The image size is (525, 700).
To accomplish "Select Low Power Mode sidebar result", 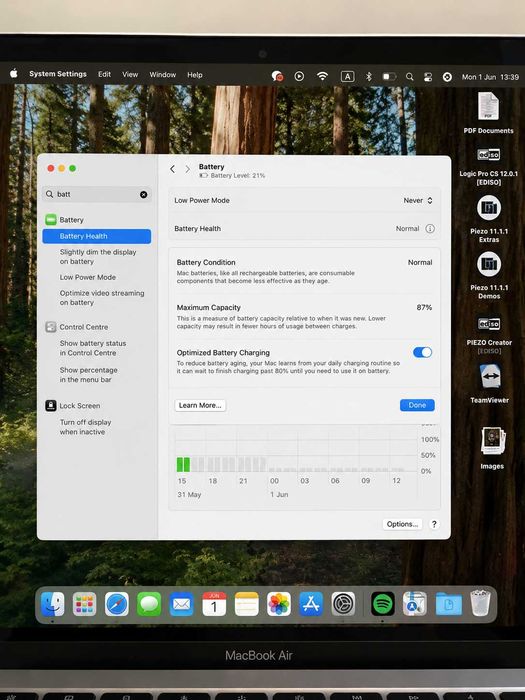I will point(88,277).
